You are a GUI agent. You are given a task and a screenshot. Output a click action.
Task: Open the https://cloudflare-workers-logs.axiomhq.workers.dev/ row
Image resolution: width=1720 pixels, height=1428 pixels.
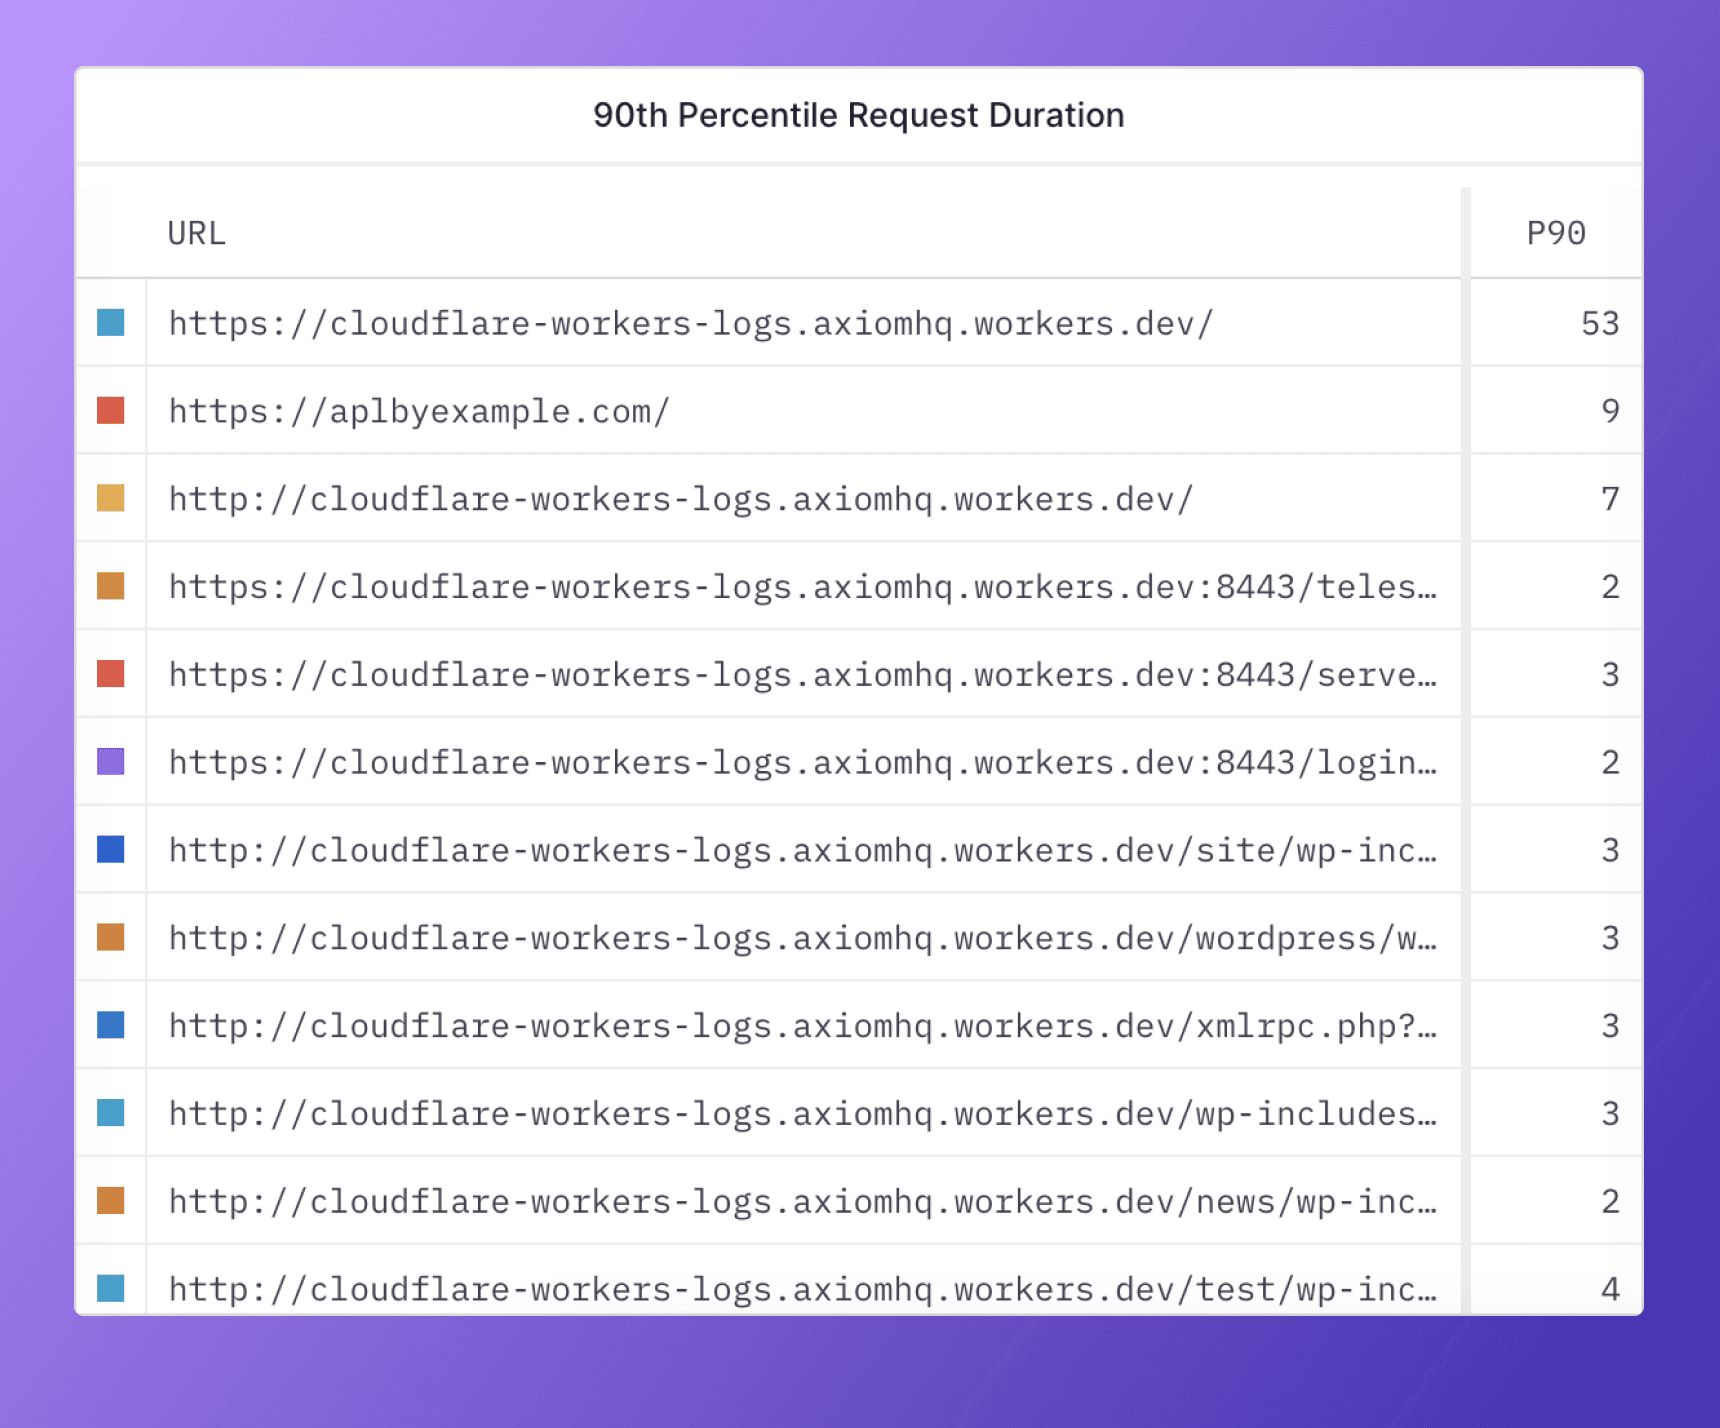tap(858, 323)
